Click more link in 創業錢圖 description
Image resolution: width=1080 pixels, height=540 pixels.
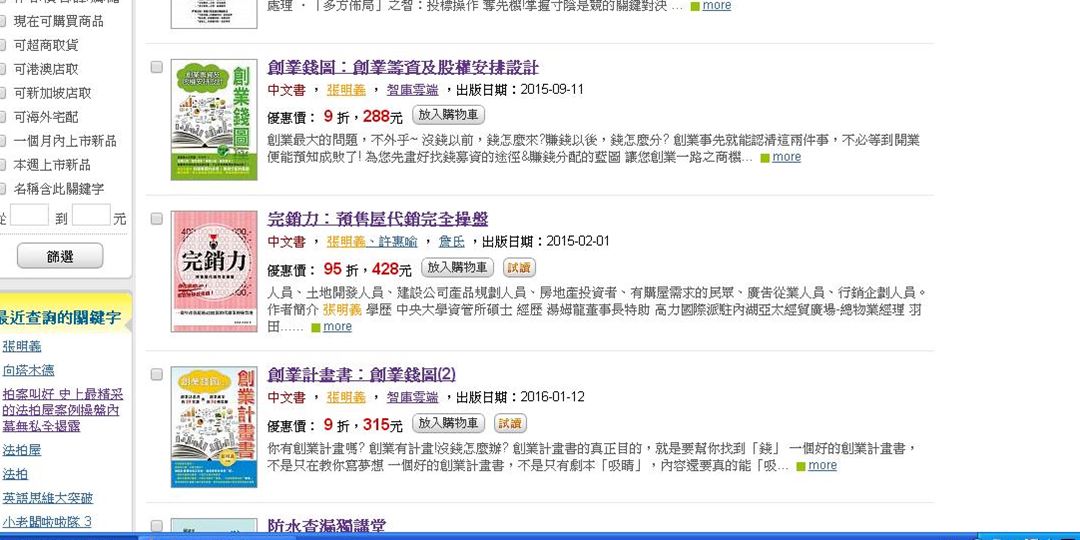coord(787,156)
